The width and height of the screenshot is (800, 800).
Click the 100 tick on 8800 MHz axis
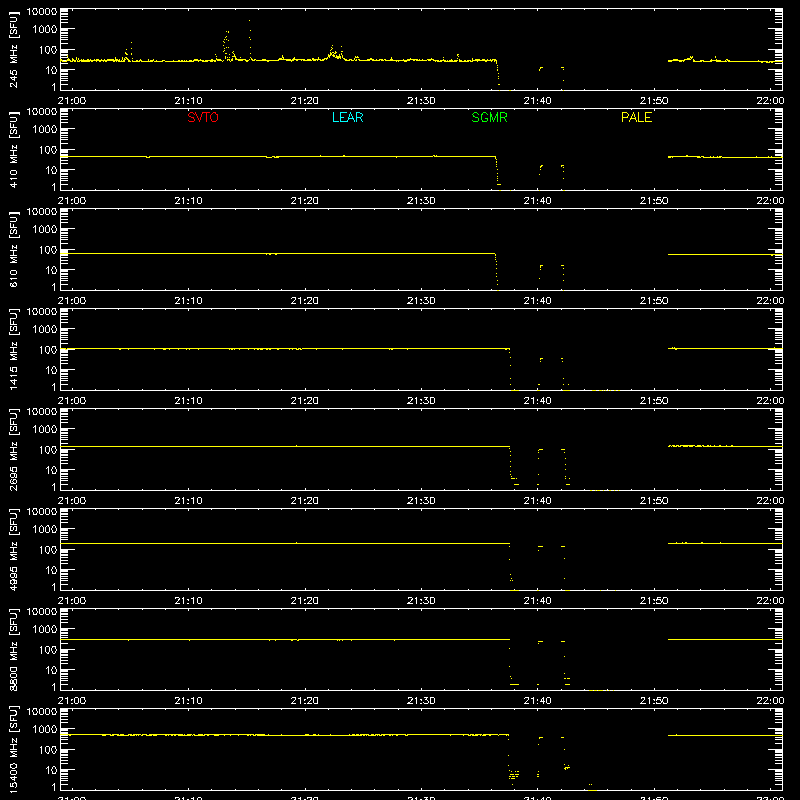pyautogui.click(x=48, y=650)
